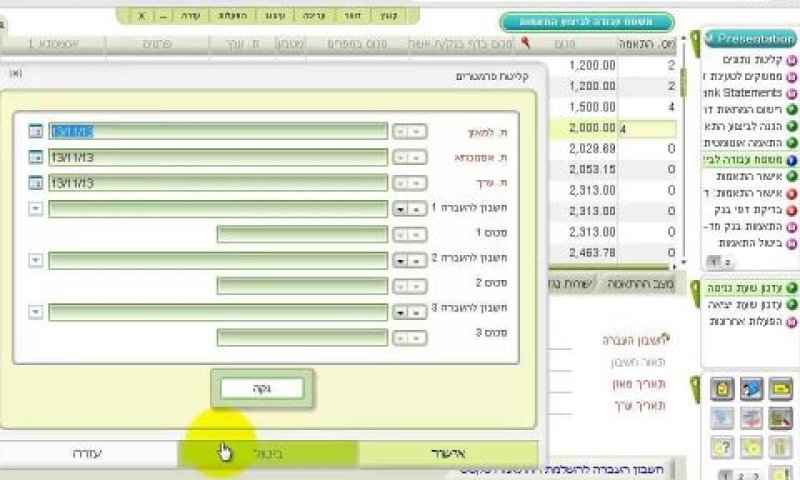
Task: Click the סכום 2 input field
Action: pos(302,286)
